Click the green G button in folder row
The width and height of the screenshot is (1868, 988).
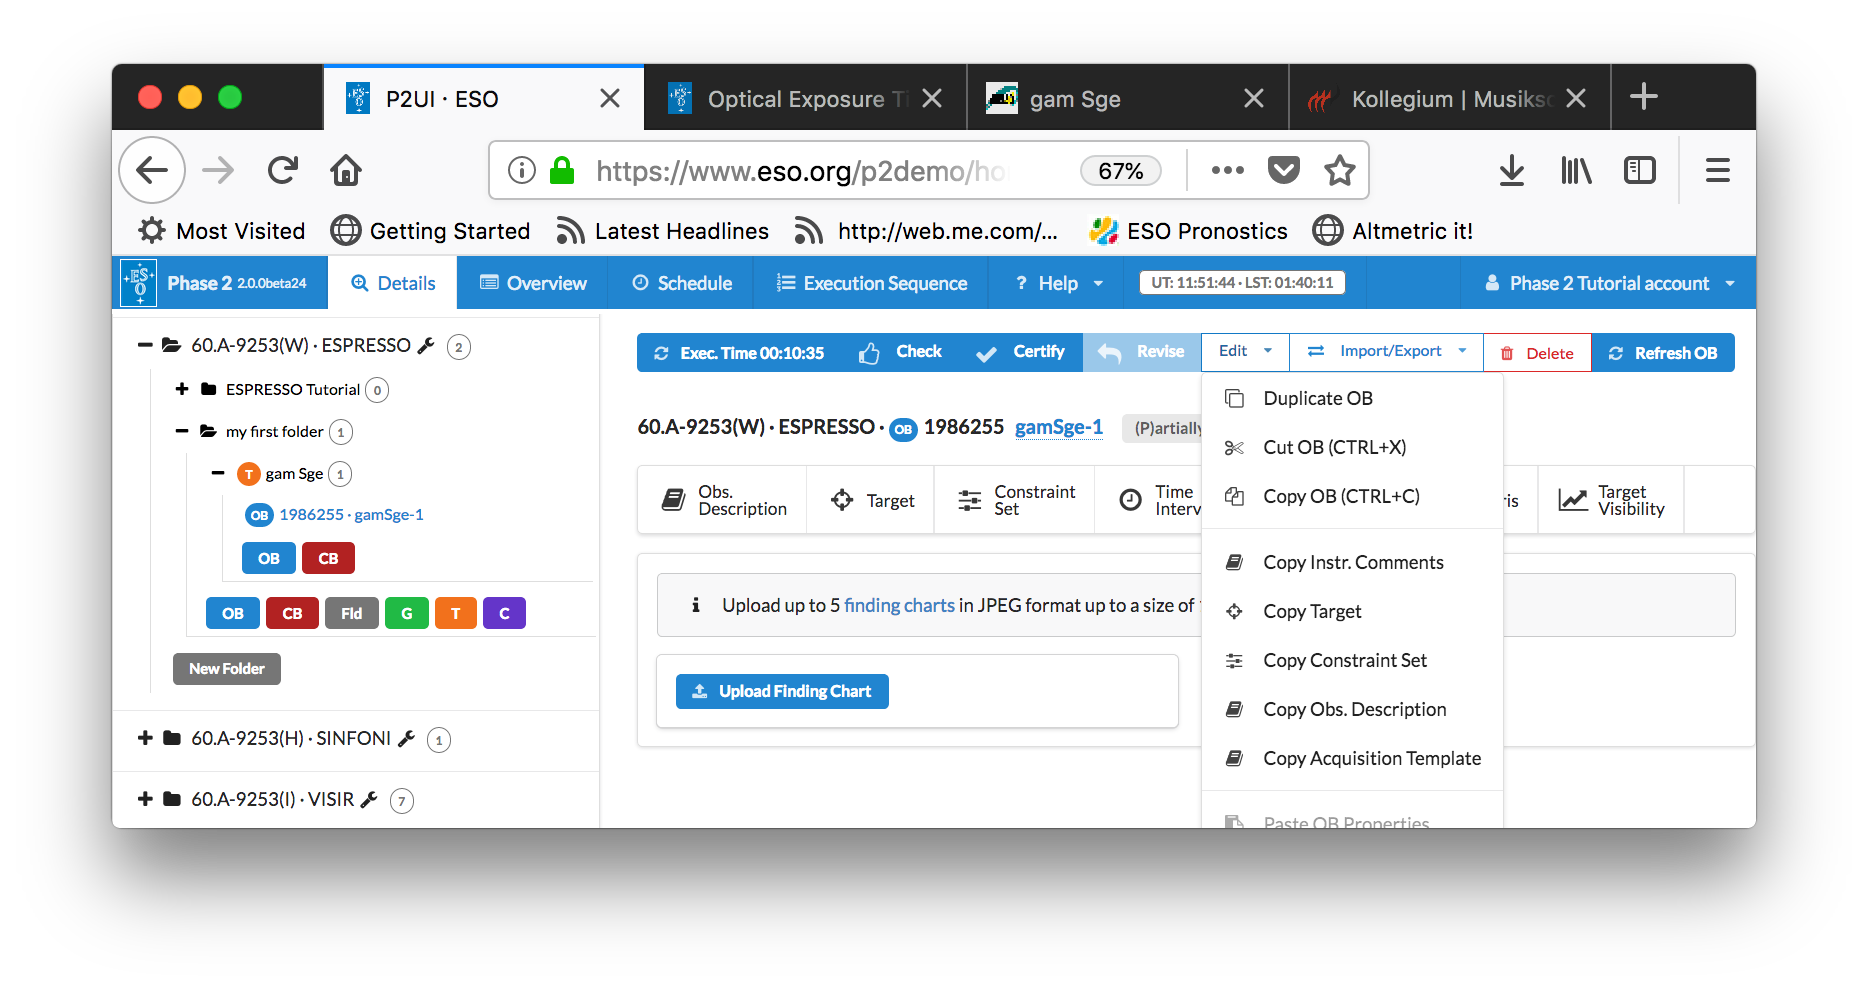(x=406, y=613)
